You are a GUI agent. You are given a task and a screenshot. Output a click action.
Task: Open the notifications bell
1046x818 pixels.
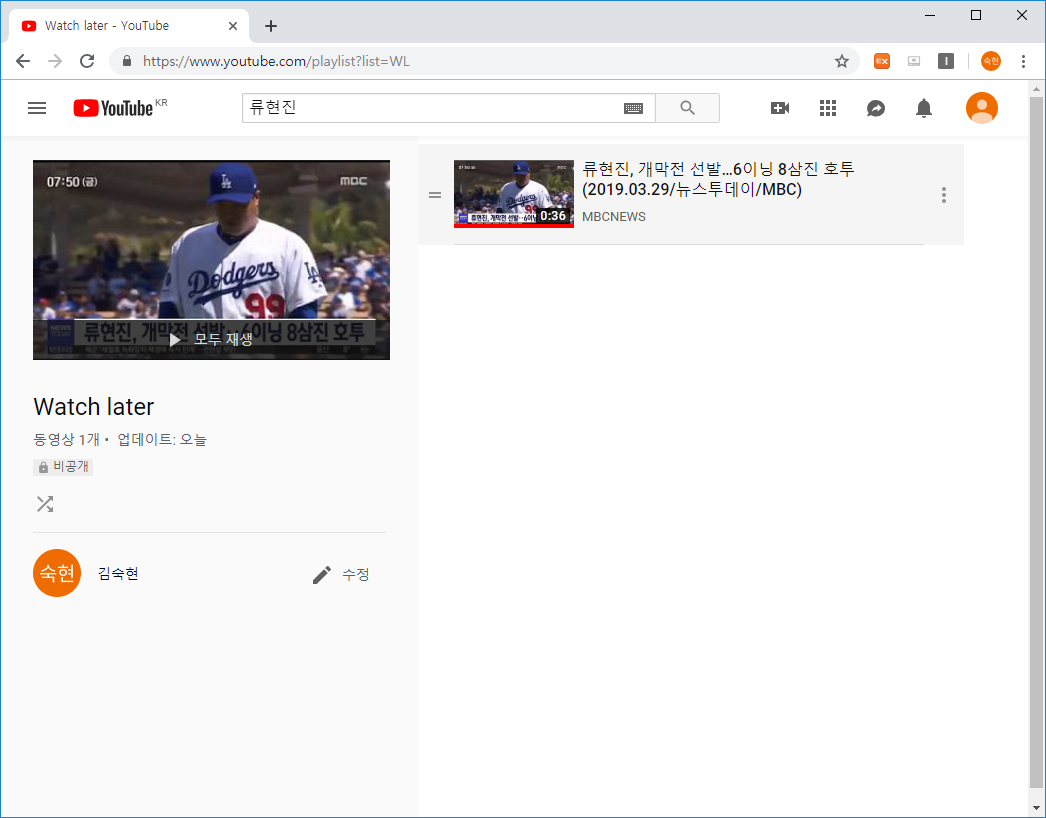[x=924, y=108]
